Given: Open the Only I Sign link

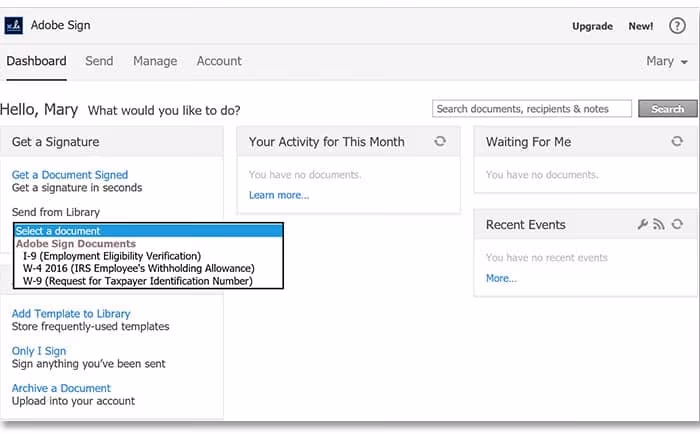Looking at the screenshot, I should [x=37, y=351].
